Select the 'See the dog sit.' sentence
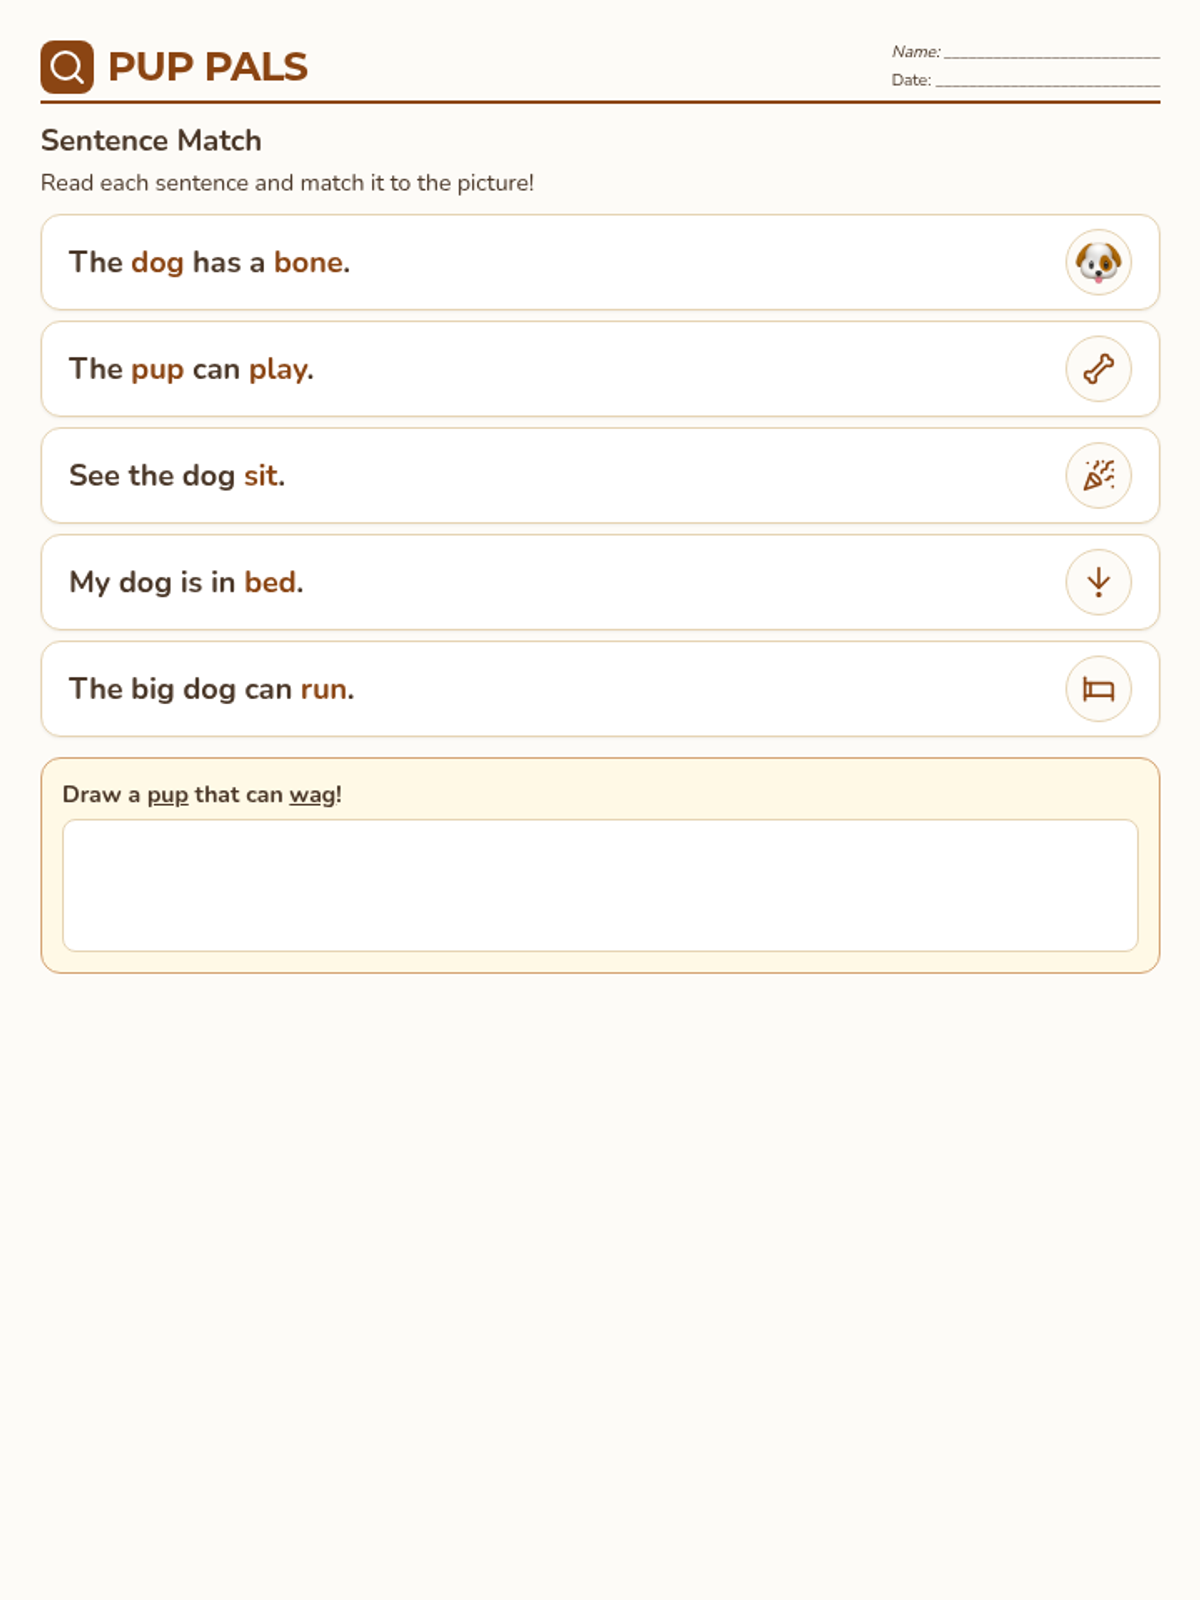The width and height of the screenshot is (1200, 1600). (177, 475)
